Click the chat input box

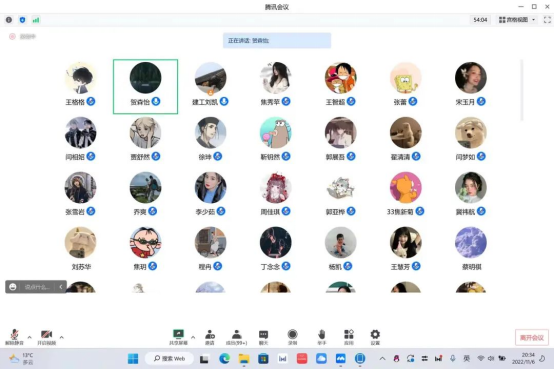point(37,287)
